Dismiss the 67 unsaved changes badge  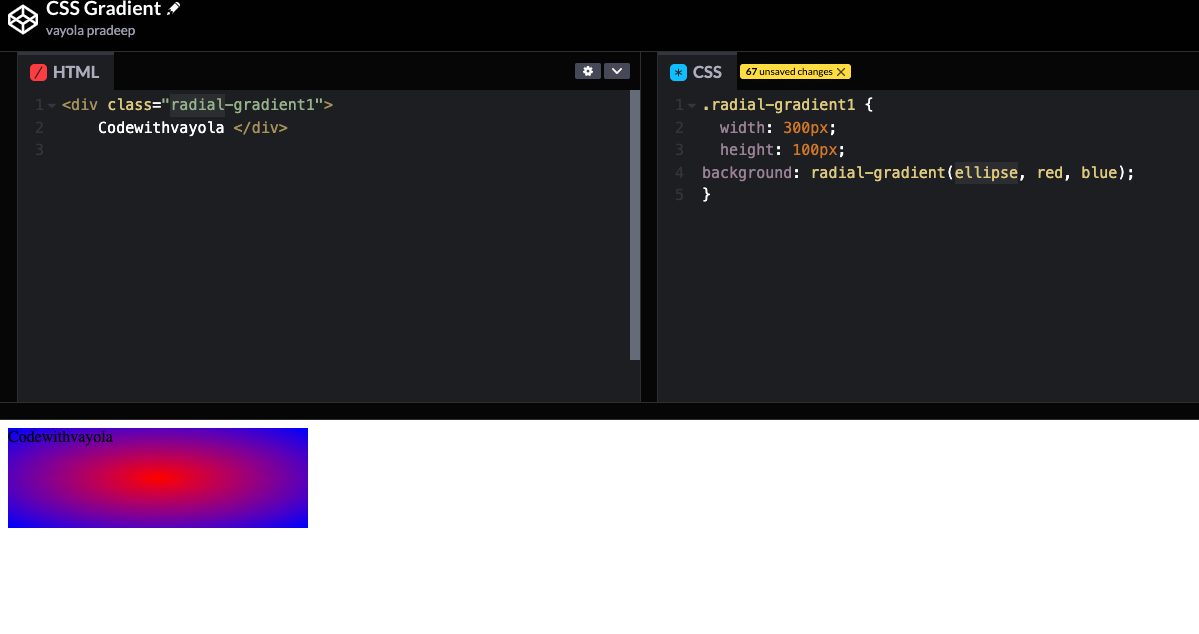pyautogui.click(x=841, y=72)
